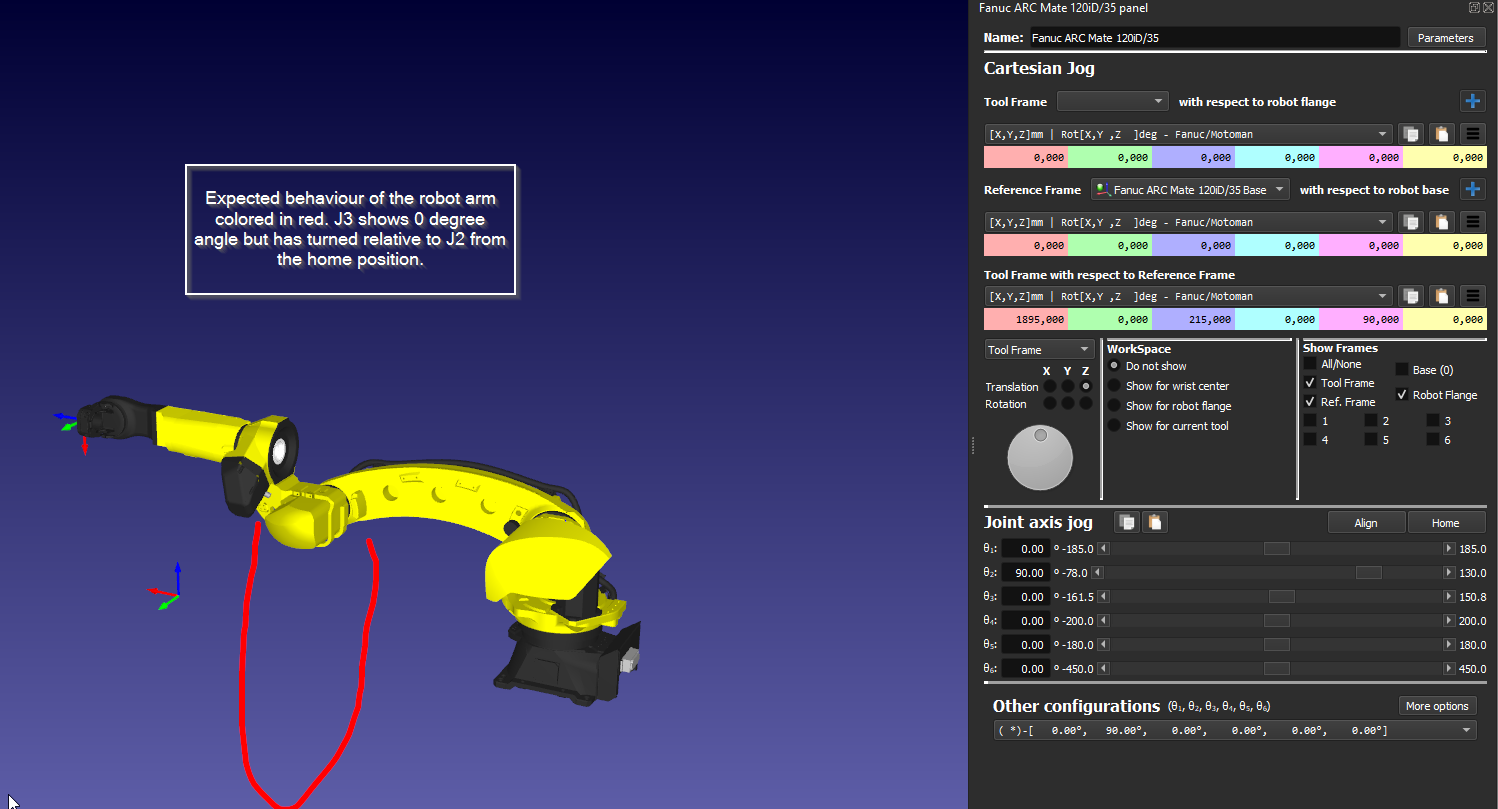Viewport: 1498px width, 809px height.
Task: Click the Align button
Action: click(1366, 523)
